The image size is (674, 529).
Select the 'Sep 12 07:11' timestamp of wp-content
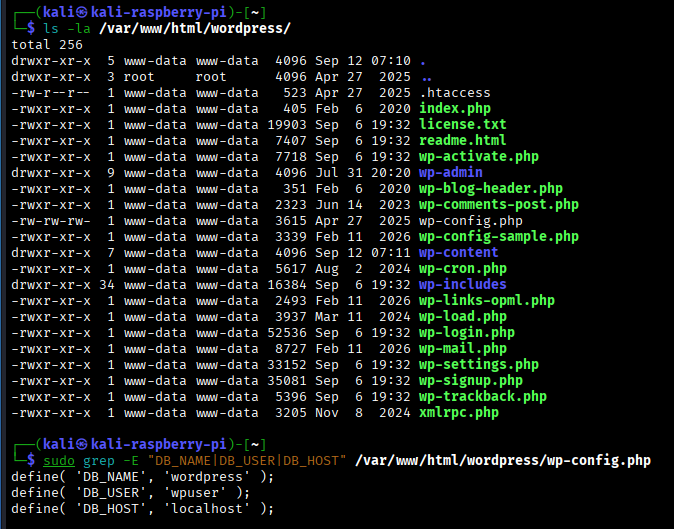click(363, 253)
